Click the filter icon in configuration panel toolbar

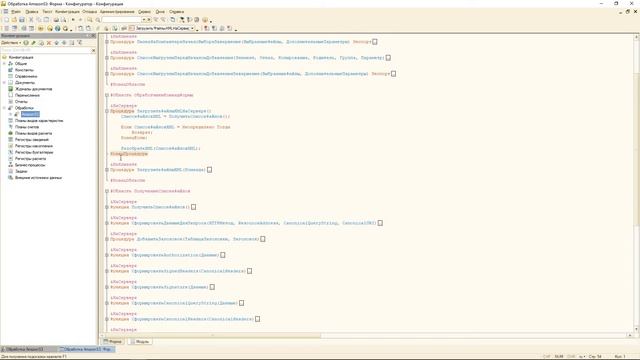pyautogui.click(x=80, y=42)
